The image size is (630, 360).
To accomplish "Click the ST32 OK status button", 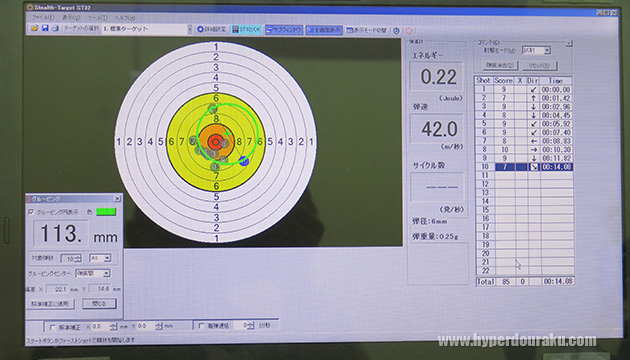I will [x=247, y=29].
